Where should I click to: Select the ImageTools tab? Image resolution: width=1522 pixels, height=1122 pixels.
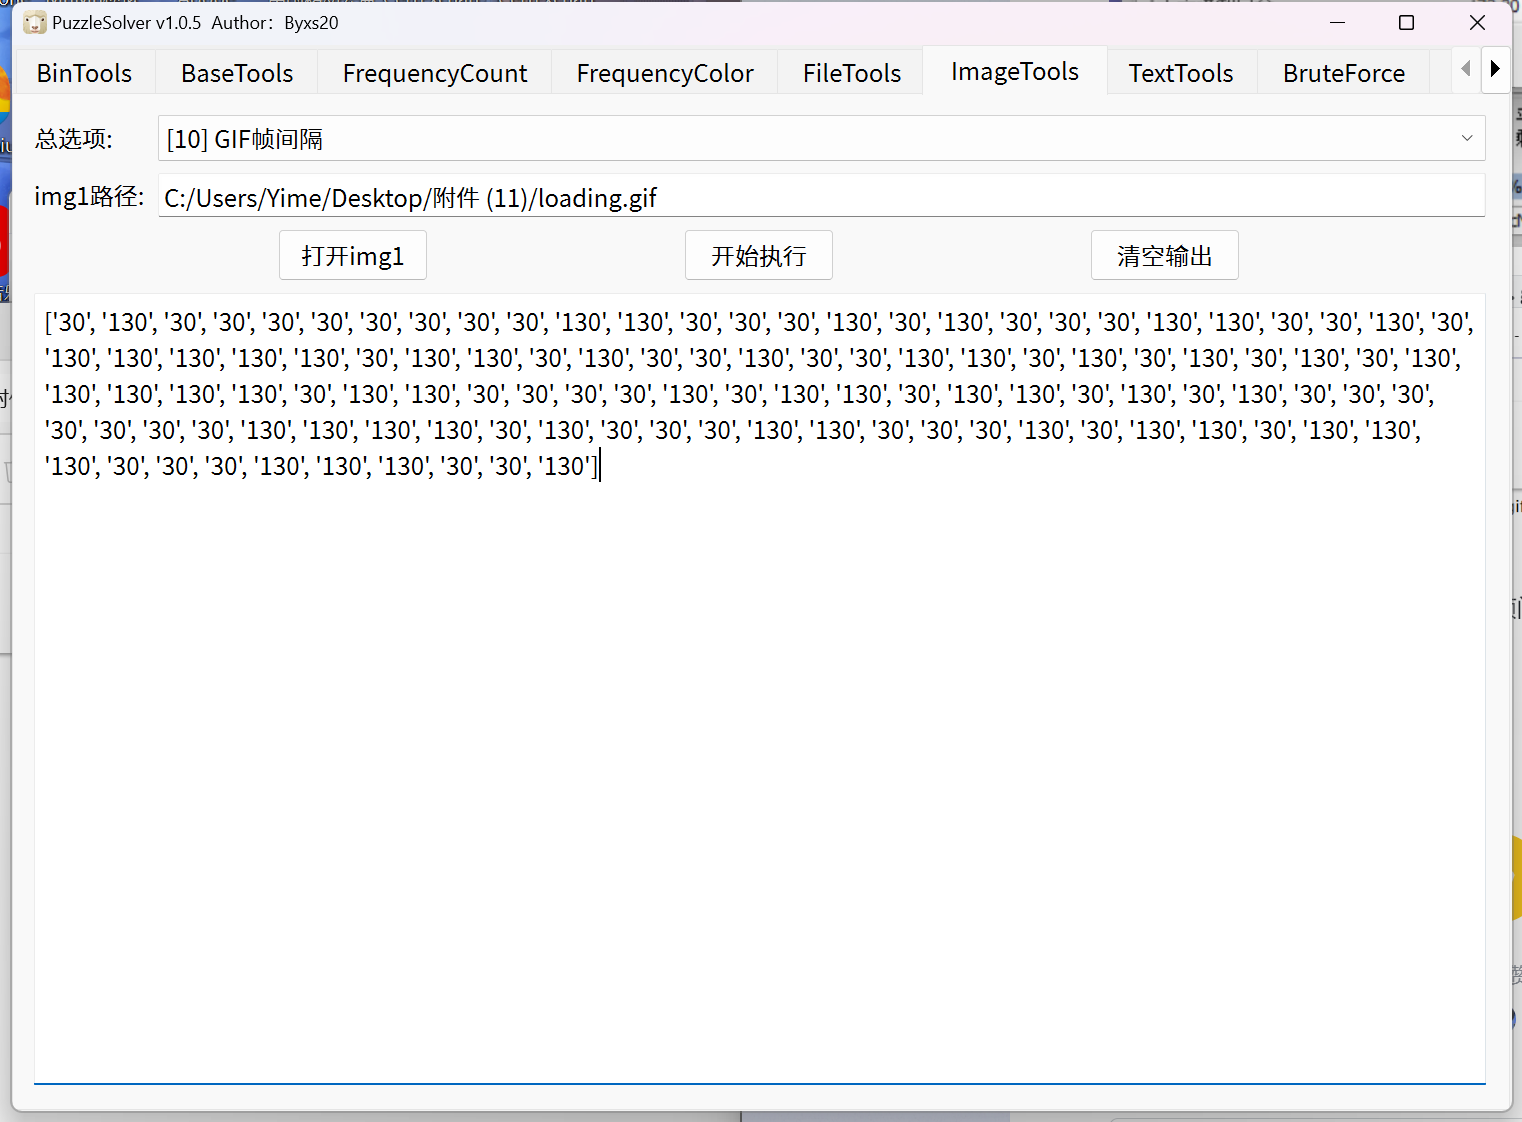point(1015,72)
